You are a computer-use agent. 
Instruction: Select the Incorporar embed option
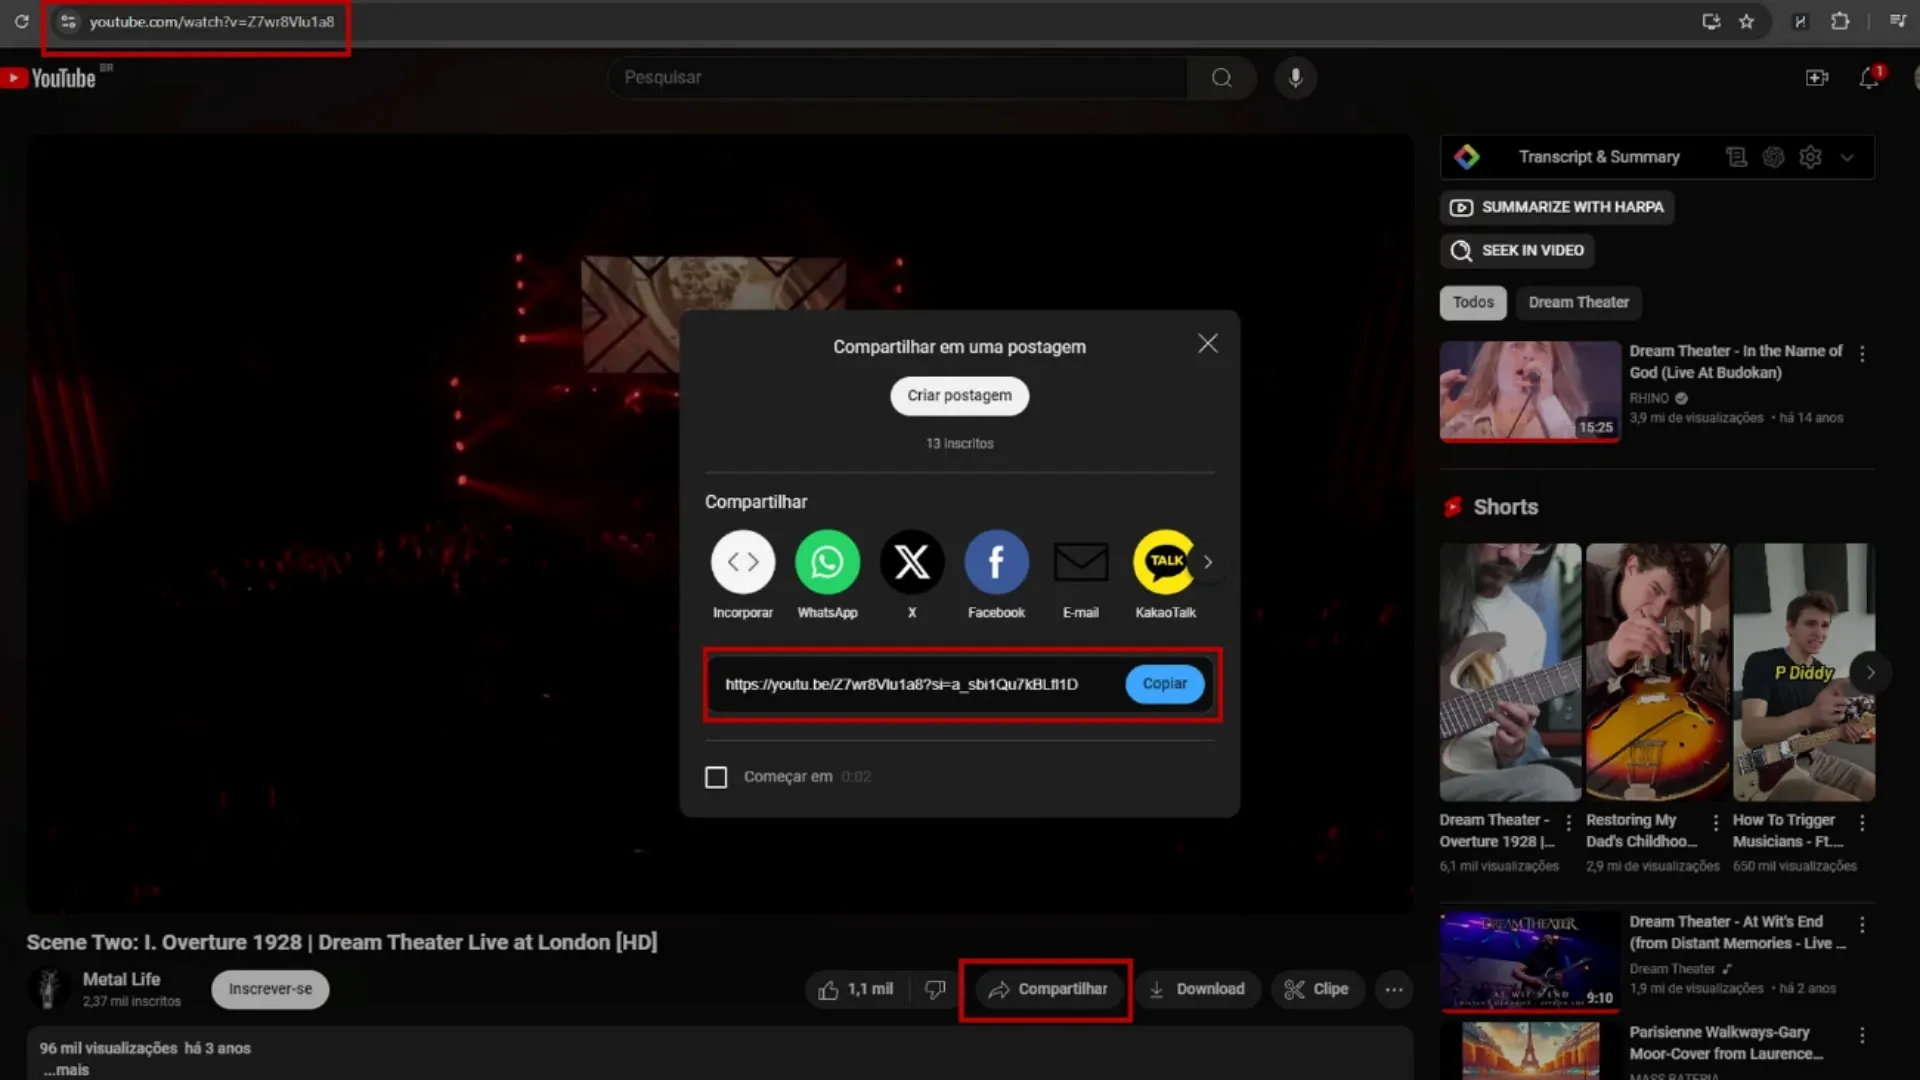[742, 561]
